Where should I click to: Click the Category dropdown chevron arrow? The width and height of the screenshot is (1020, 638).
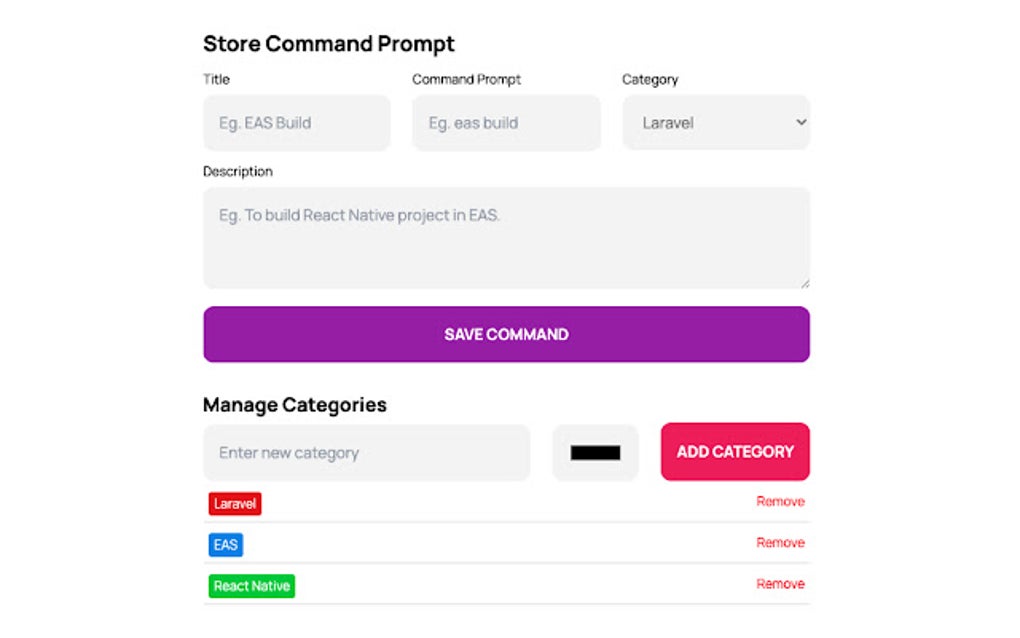(x=801, y=122)
